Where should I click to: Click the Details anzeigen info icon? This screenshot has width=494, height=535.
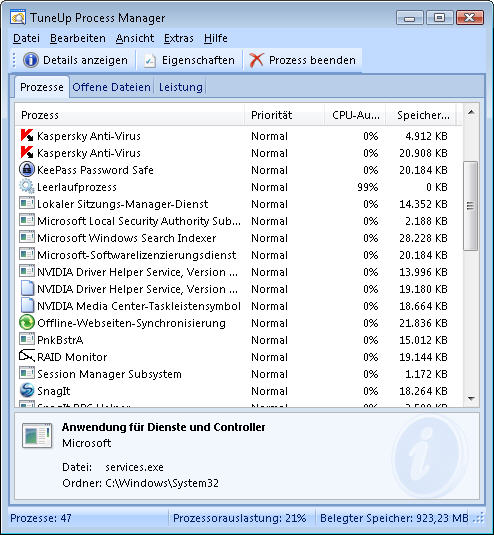[31, 60]
